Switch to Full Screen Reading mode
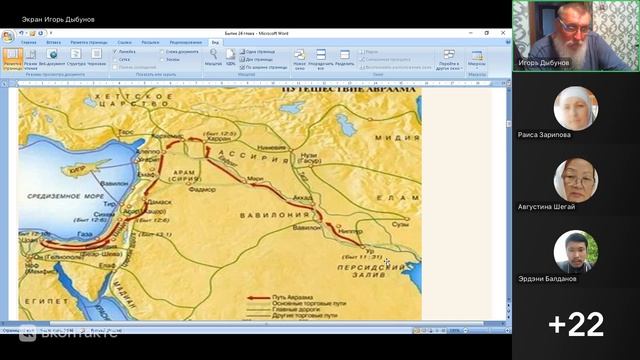 31,59
